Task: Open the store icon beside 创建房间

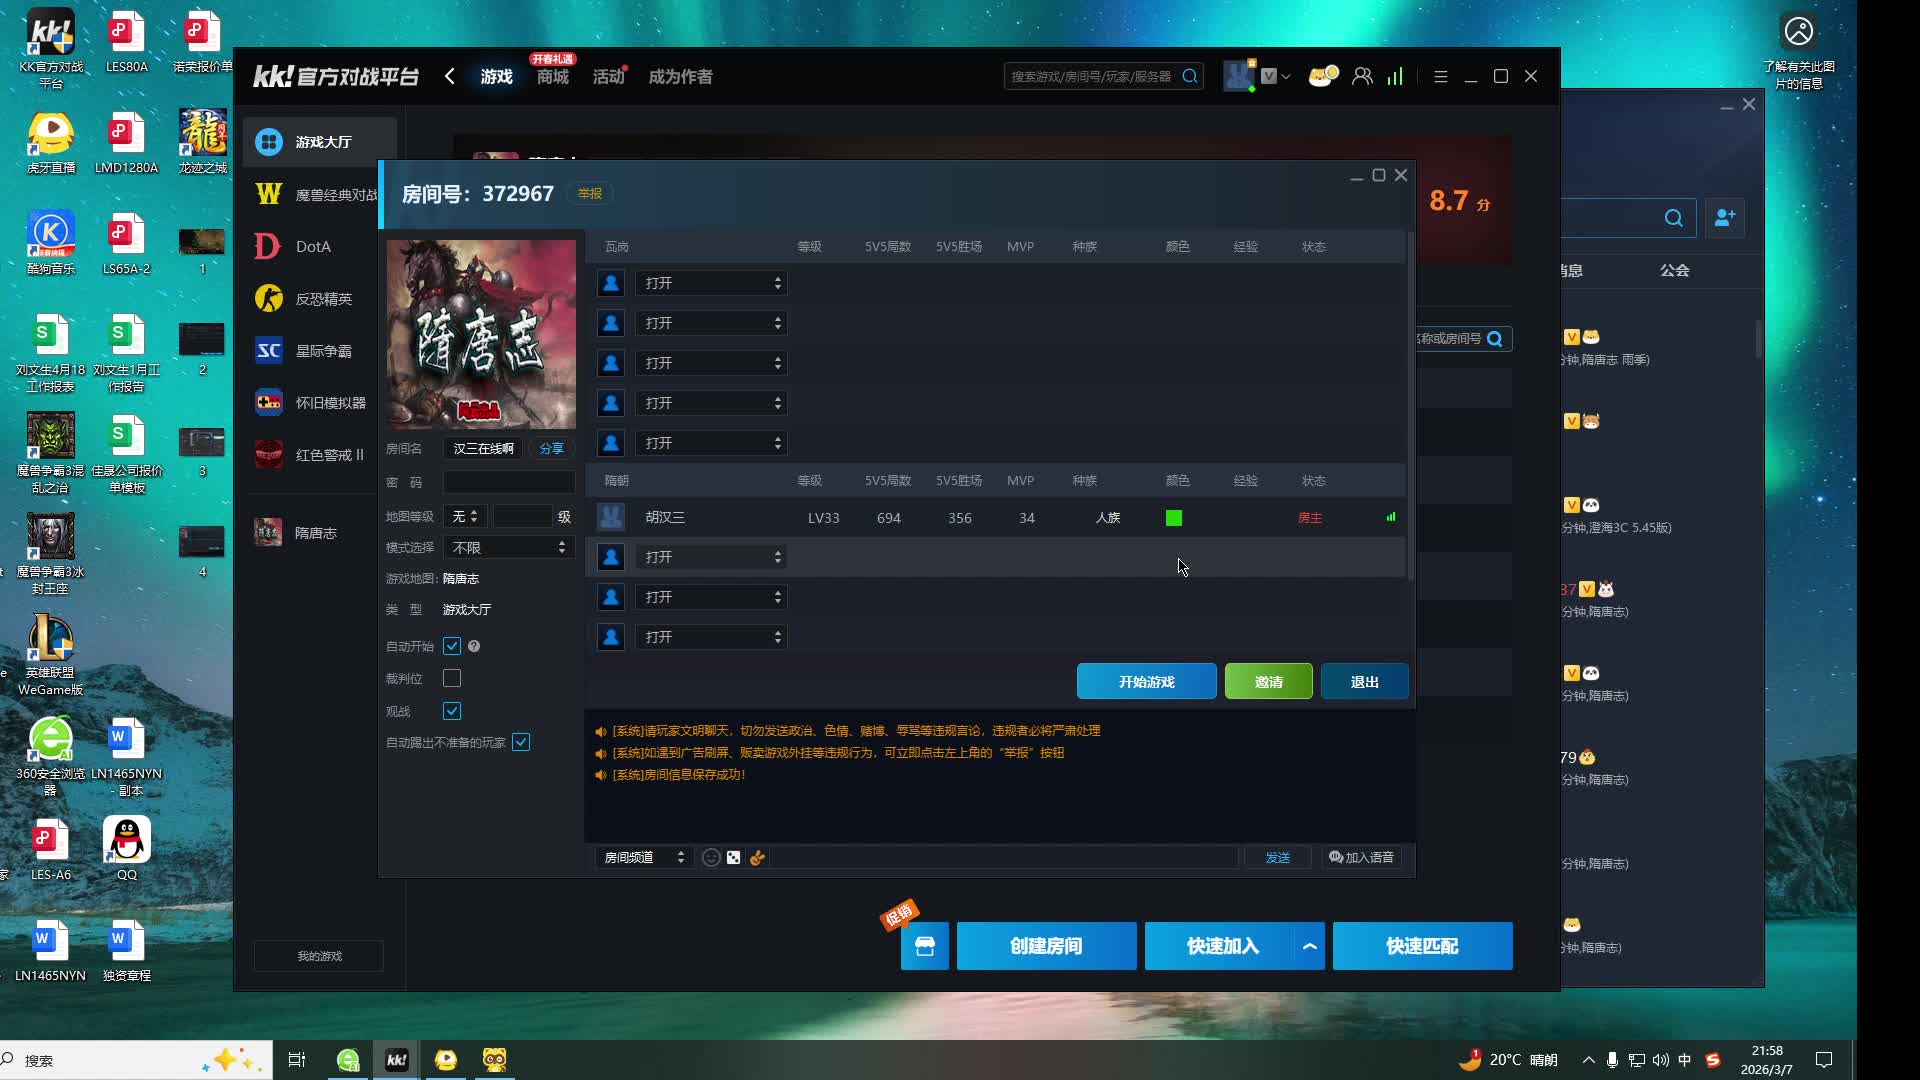Action: coord(924,946)
